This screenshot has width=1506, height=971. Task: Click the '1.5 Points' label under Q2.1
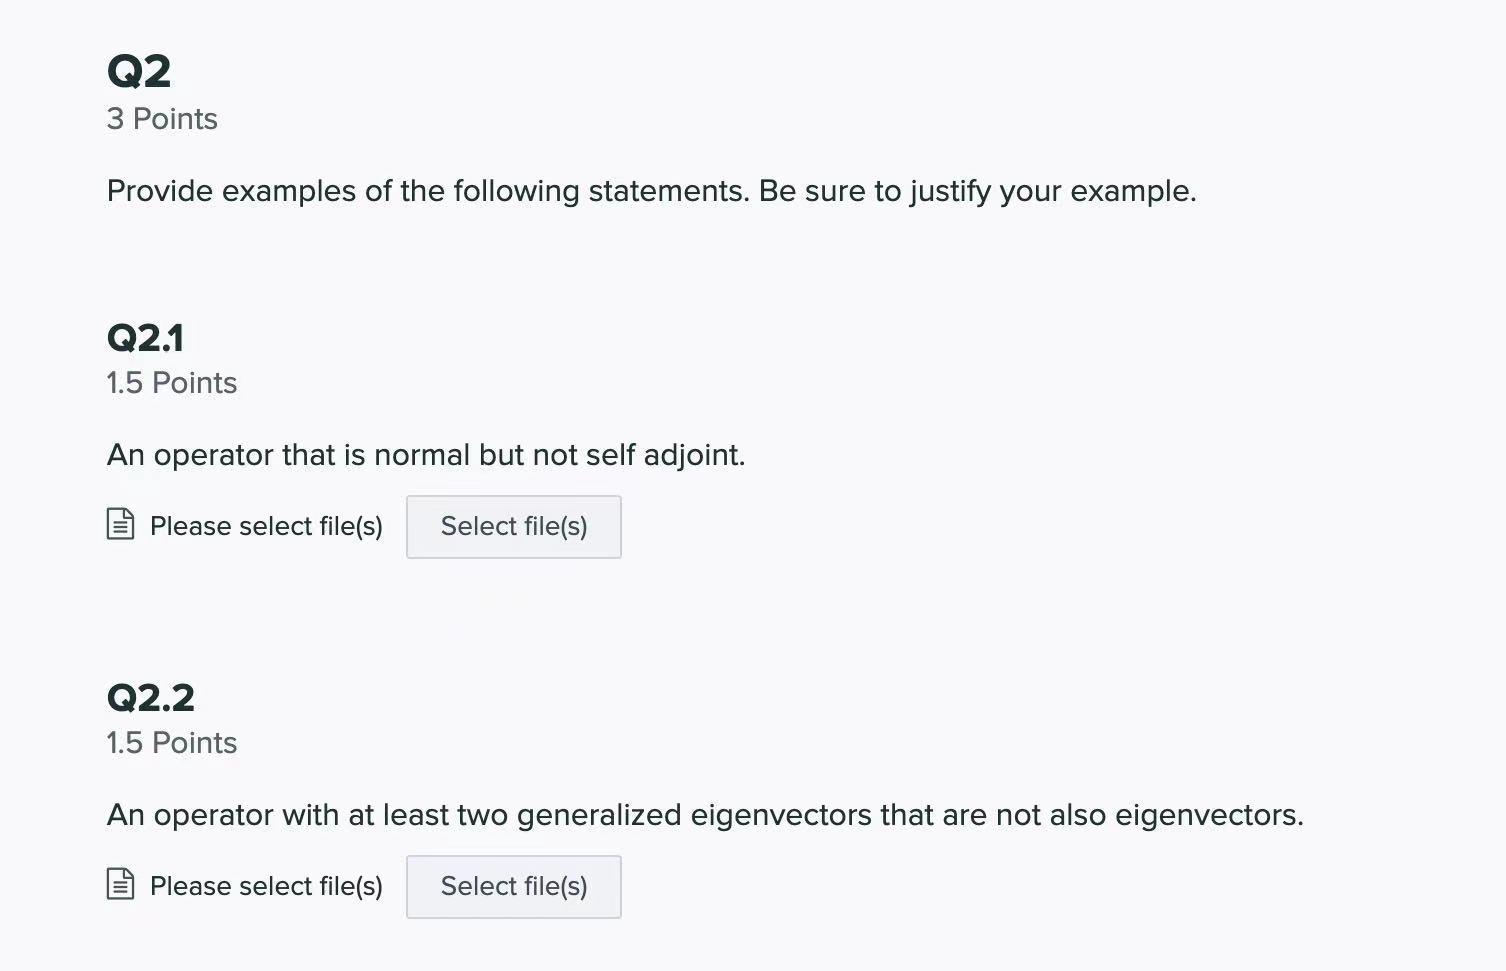[x=171, y=382]
